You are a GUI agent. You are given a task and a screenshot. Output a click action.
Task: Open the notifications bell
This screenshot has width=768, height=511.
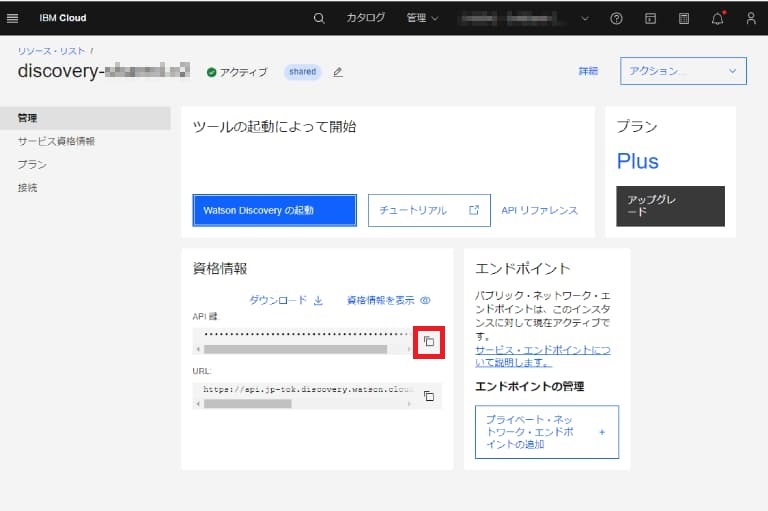[x=718, y=18]
